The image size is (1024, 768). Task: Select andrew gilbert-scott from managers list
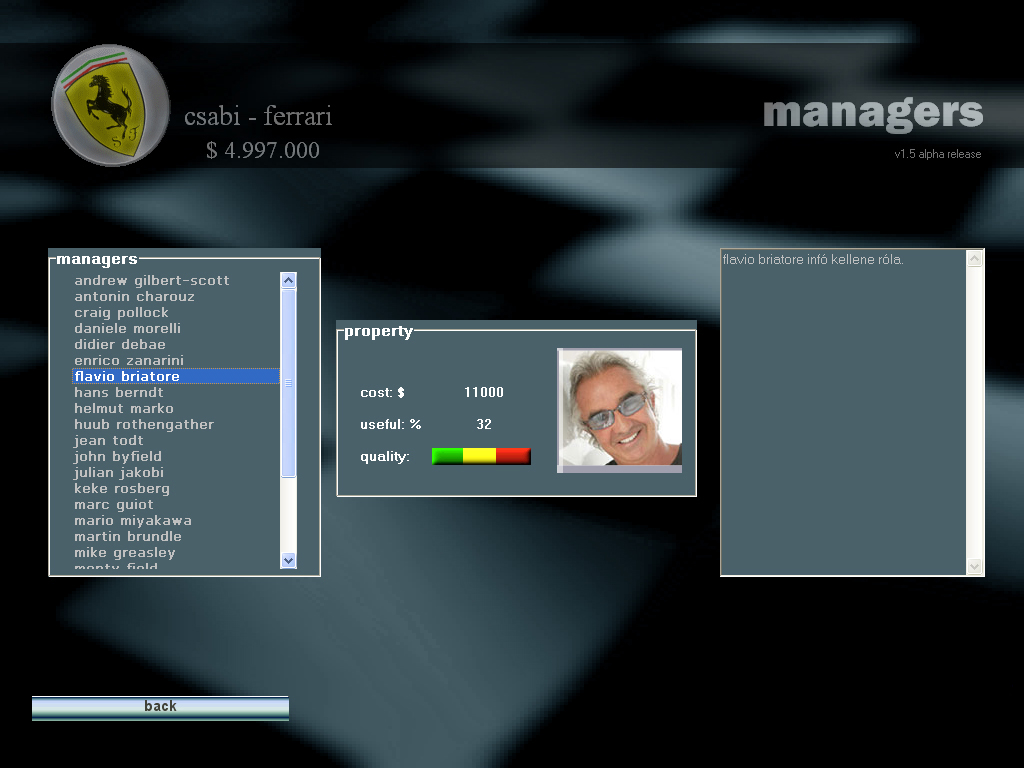coord(151,280)
